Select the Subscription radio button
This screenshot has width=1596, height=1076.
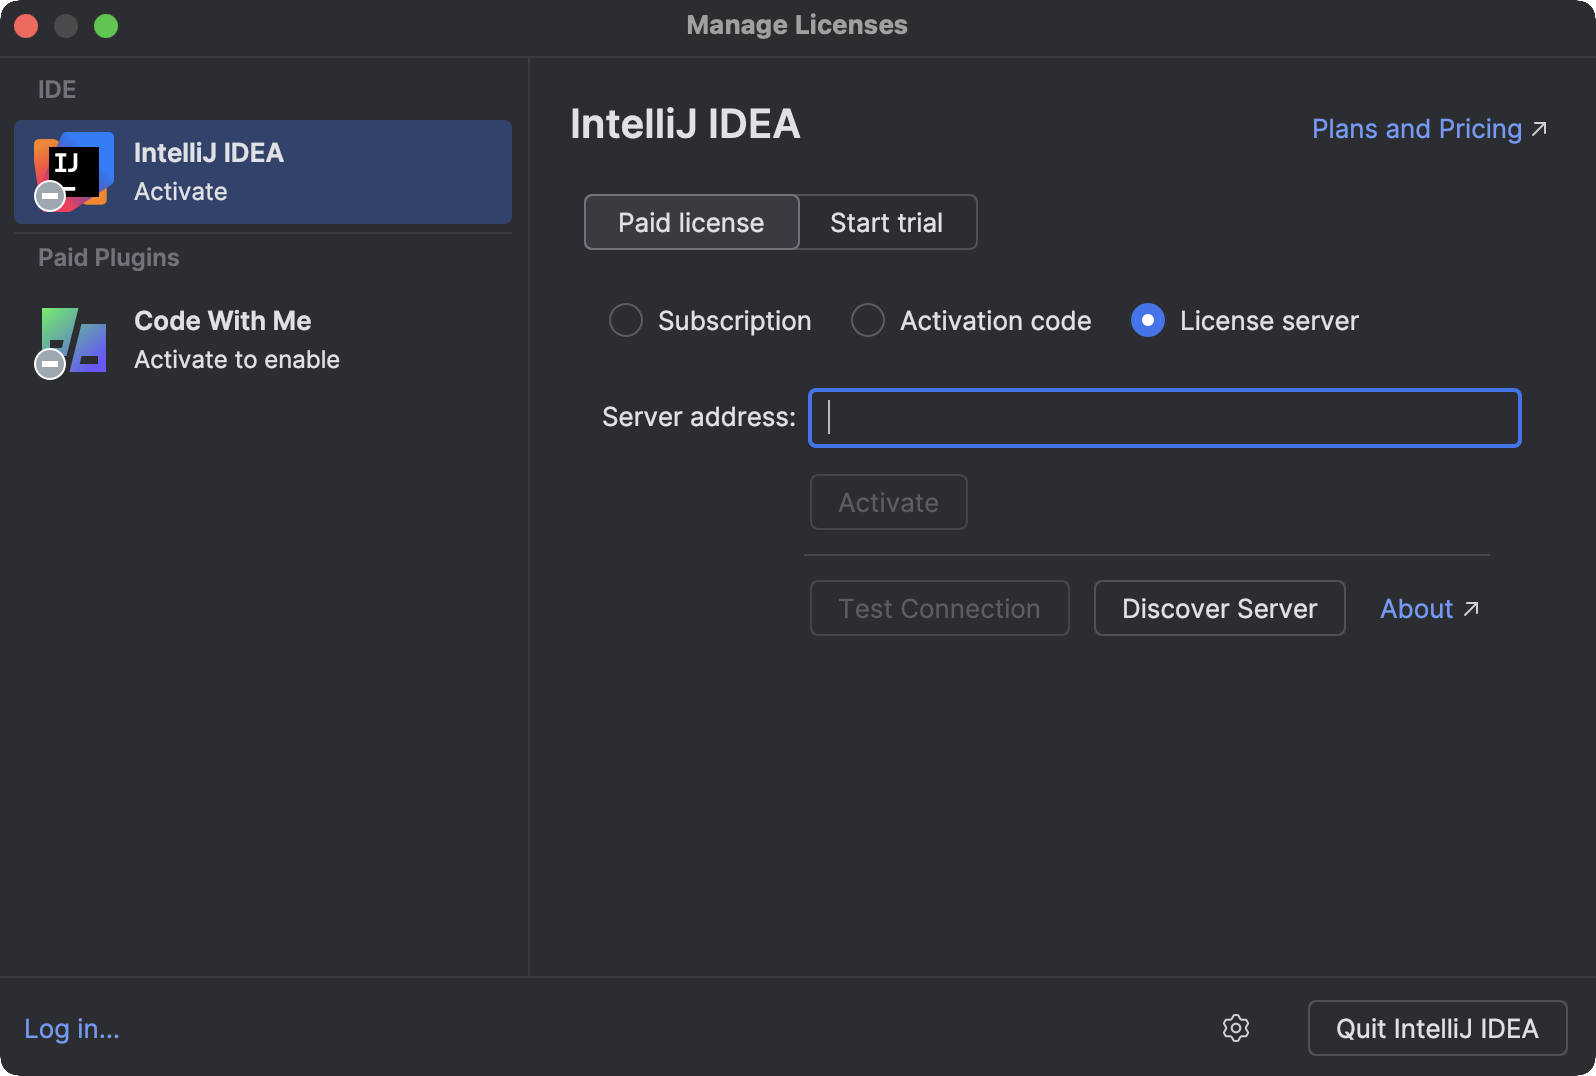[626, 321]
